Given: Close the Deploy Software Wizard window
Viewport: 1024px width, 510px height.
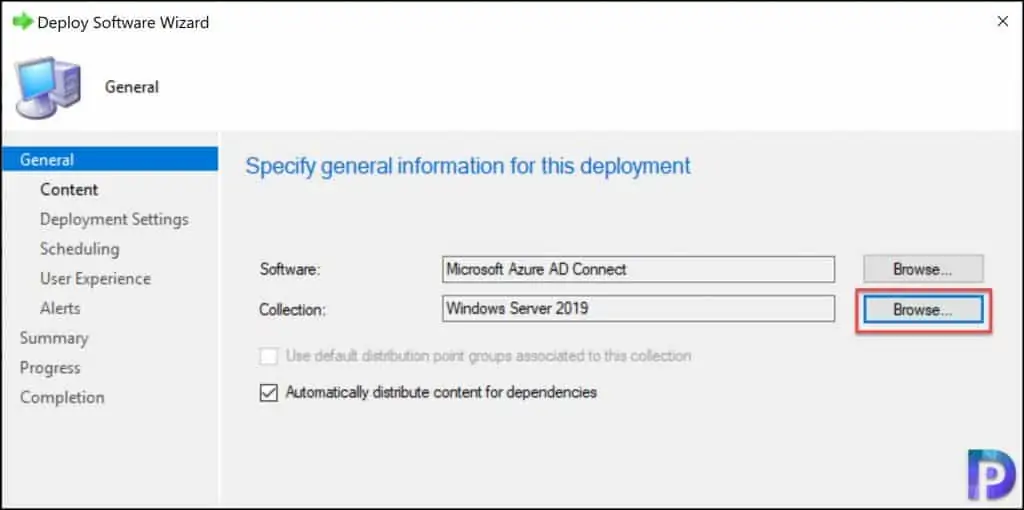Looking at the screenshot, I should coord(1002,22).
